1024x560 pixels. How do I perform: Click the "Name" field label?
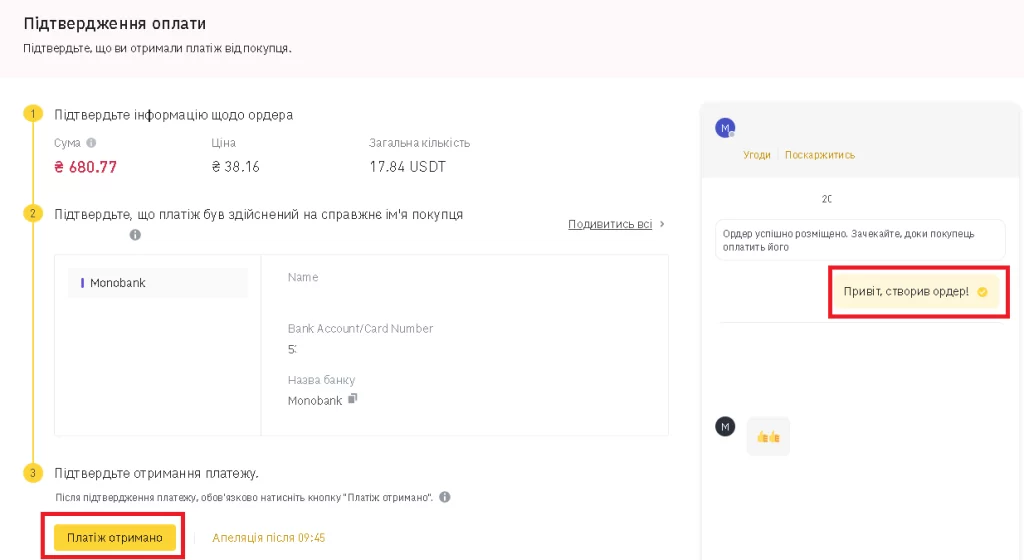303,277
